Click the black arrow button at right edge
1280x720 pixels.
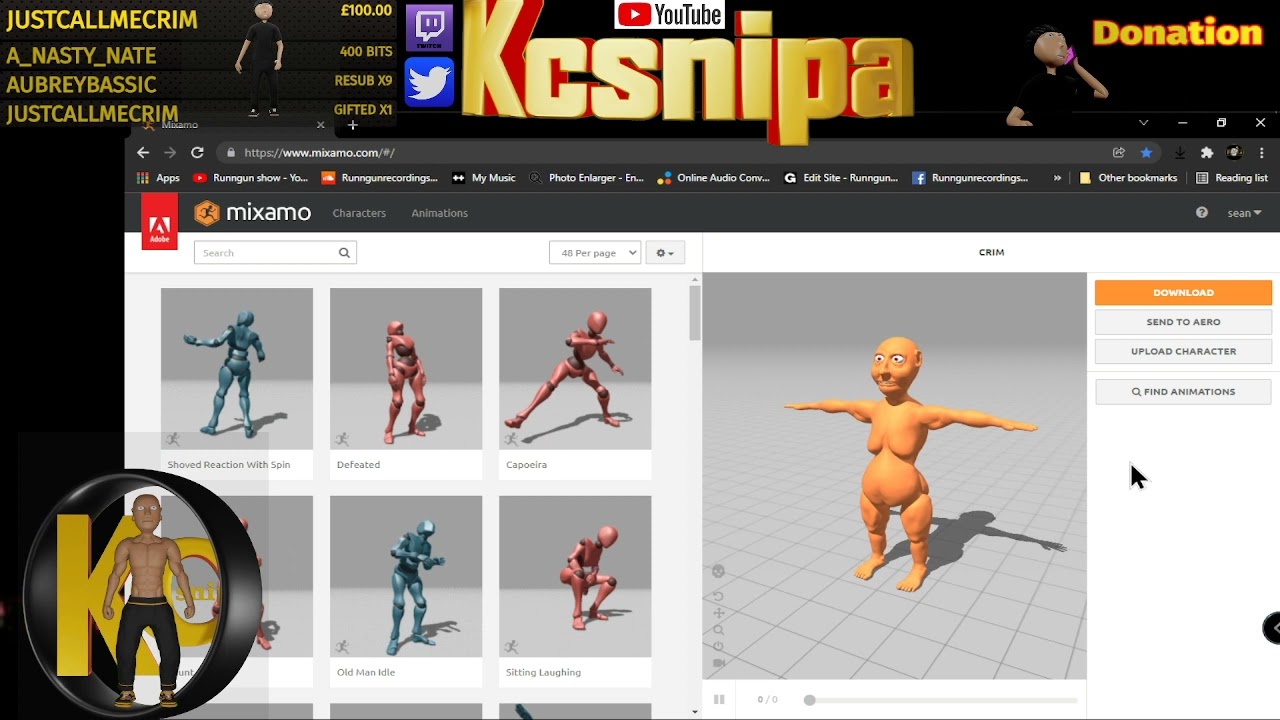coord(1272,628)
